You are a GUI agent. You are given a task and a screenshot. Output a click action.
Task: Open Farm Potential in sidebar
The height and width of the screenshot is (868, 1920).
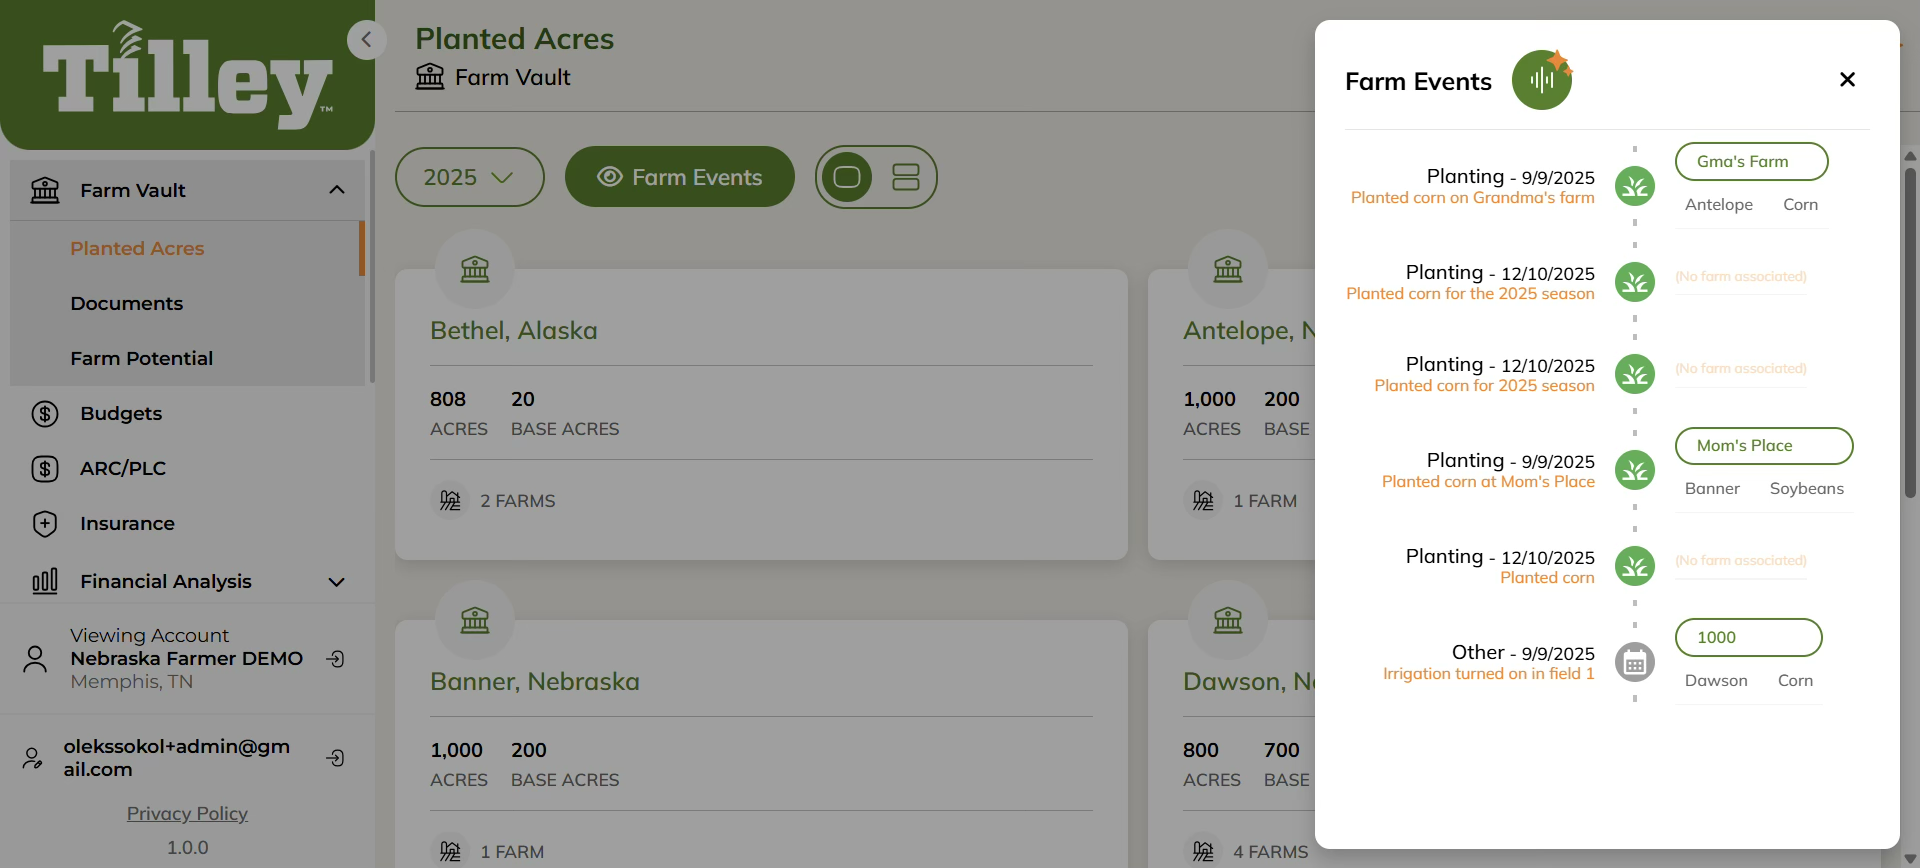[142, 358]
